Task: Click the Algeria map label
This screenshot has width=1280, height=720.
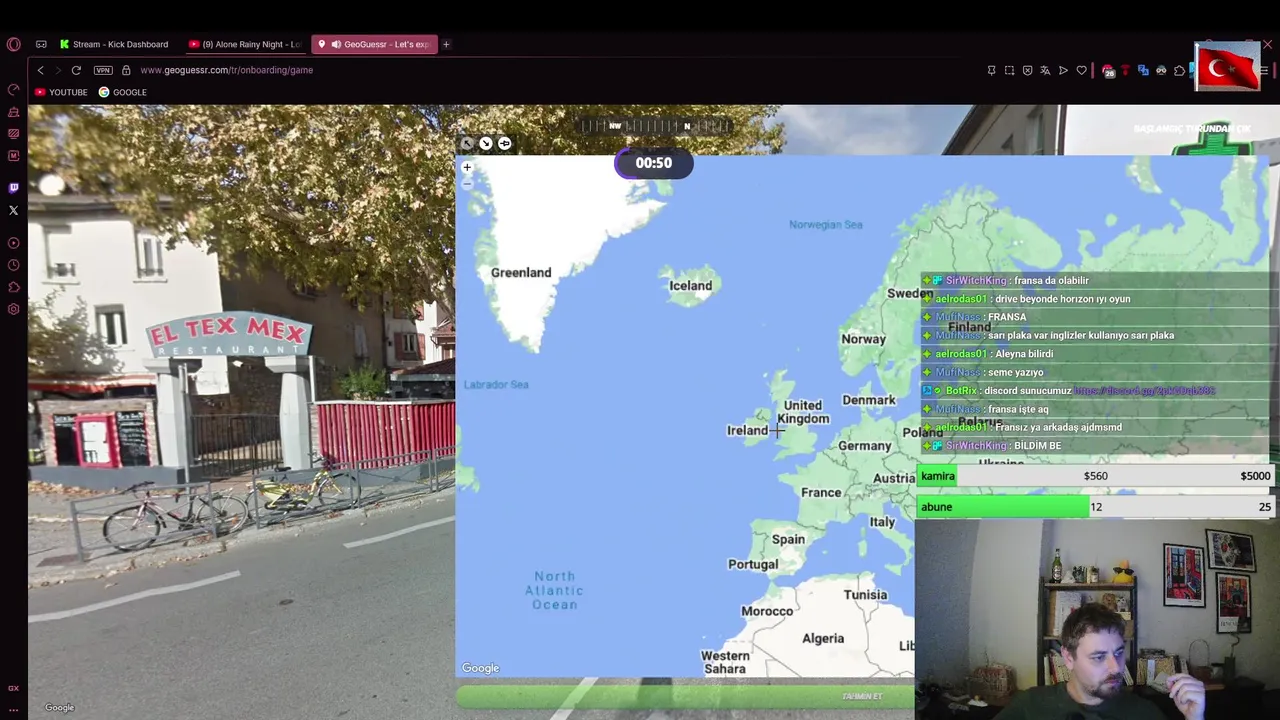Action: pyautogui.click(x=823, y=638)
